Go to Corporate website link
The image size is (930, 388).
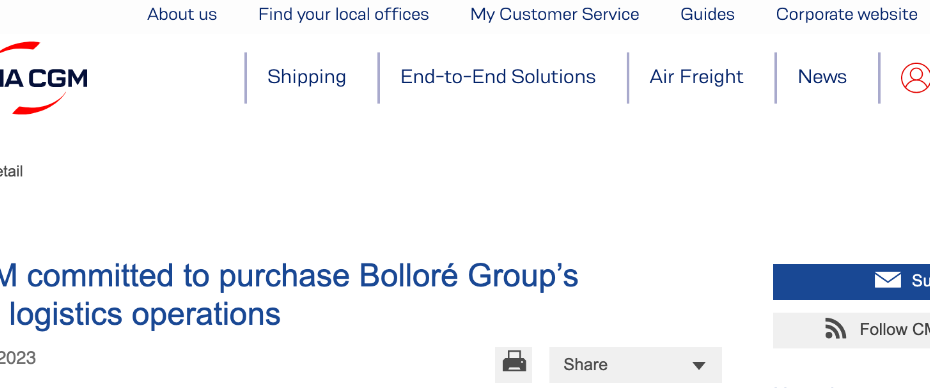(x=846, y=14)
